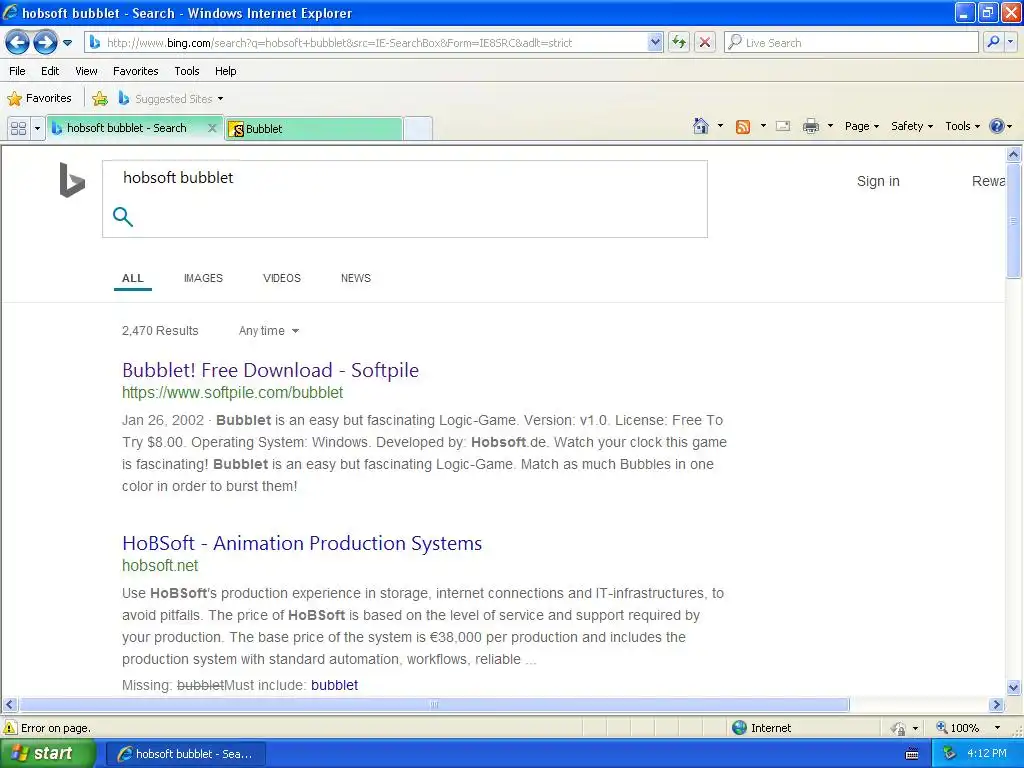The width and height of the screenshot is (1024, 768).
Task: Click the Bing logo
Action: (x=72, y=180)
